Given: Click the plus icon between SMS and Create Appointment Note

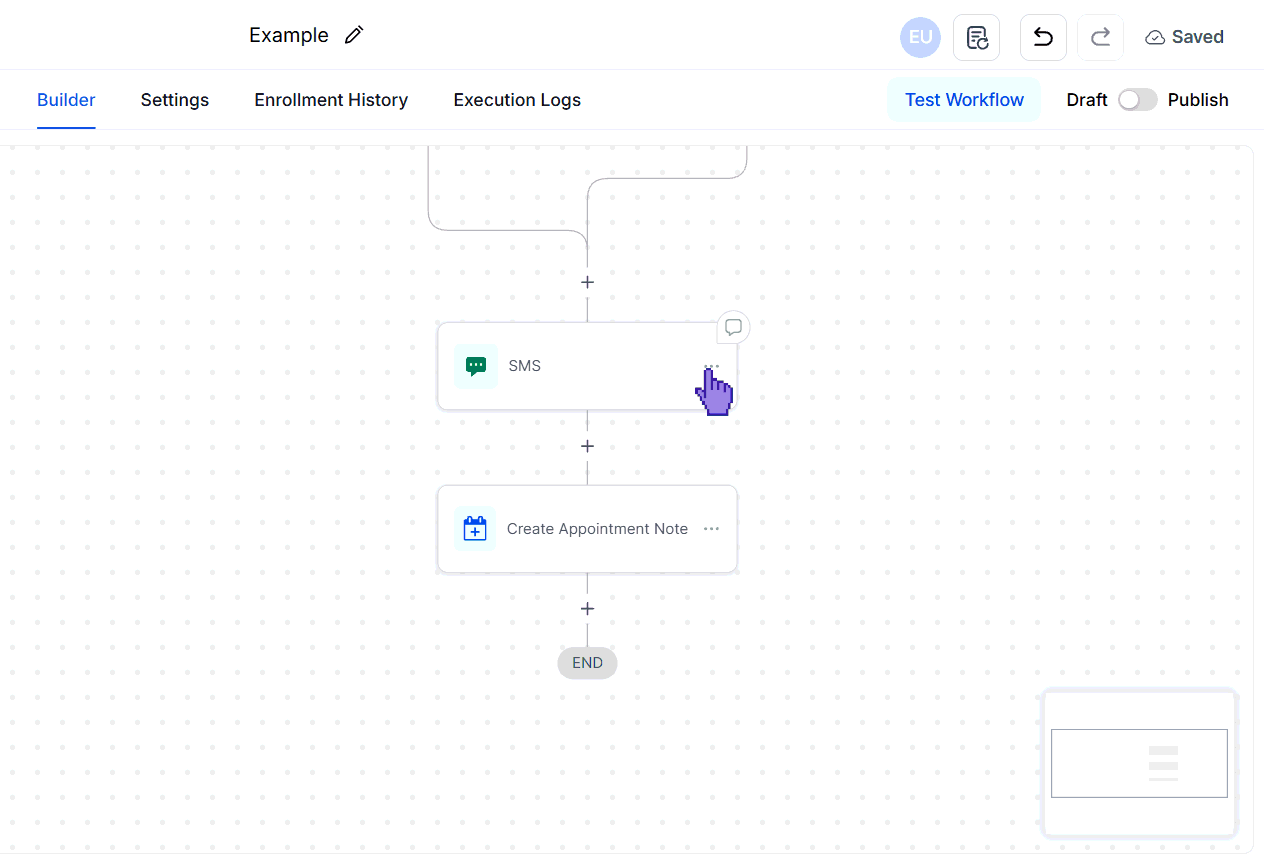Looking at the screenshot, I should pos(587,446).
